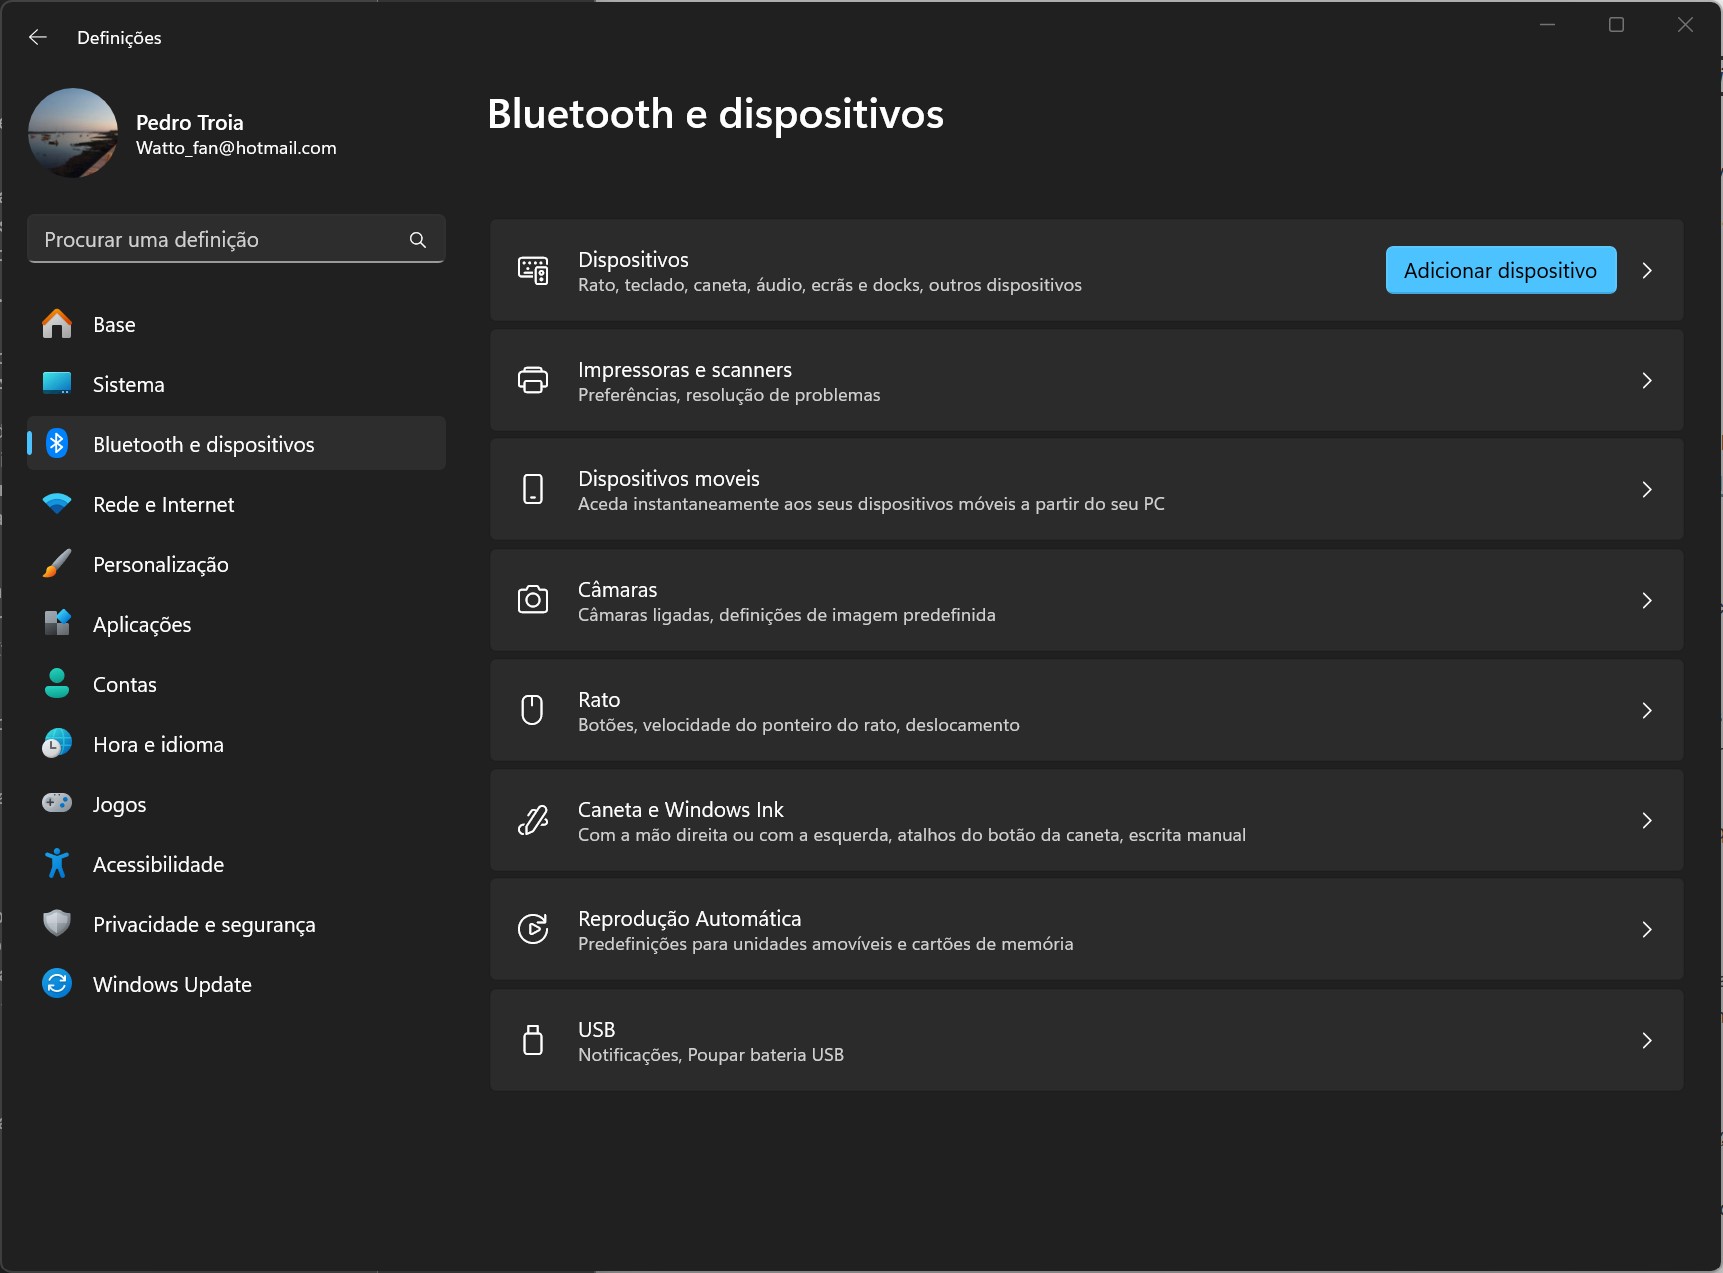Expand the Dispositivos chevron arrow
The height and width of the screenshot is (1273, 1723).
(1646, 271)
